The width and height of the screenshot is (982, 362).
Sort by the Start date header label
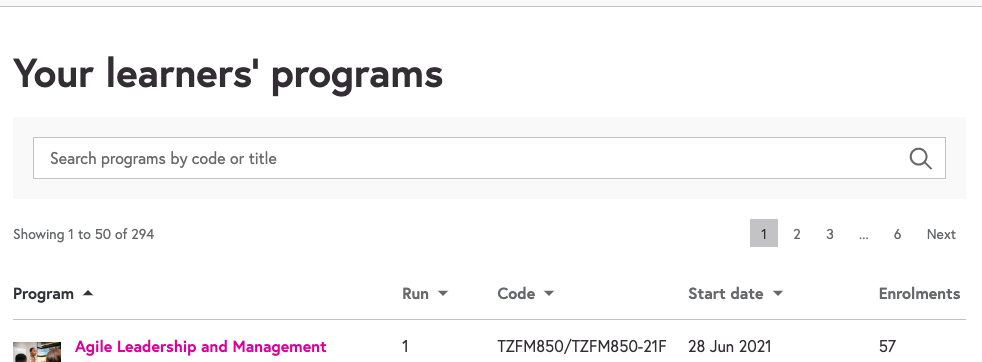point(725,294)
